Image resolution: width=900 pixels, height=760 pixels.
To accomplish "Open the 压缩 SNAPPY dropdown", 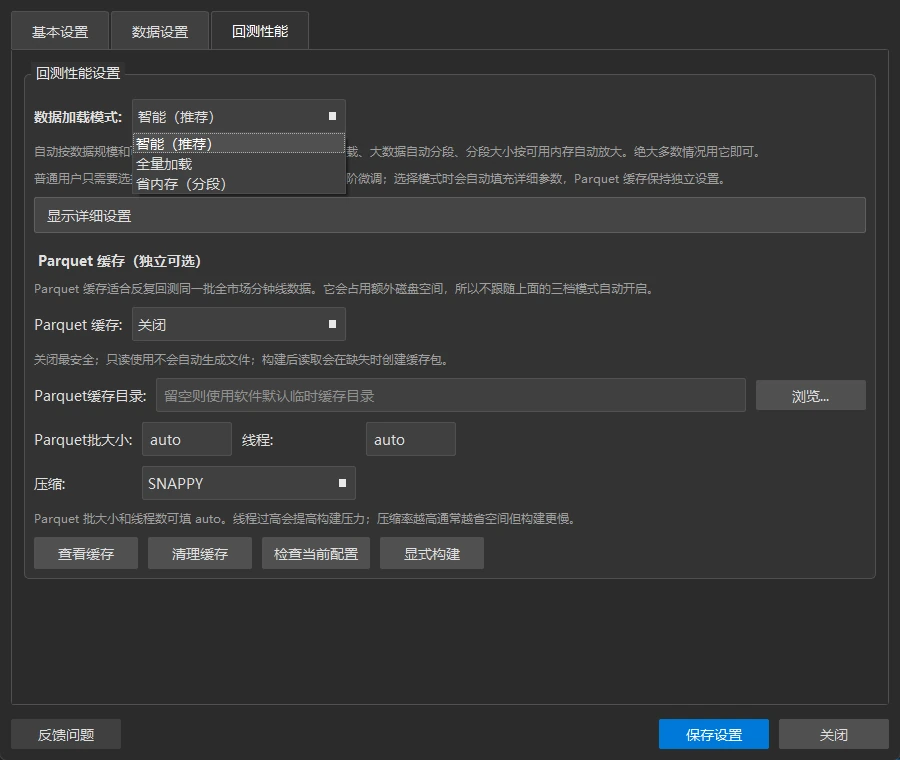I will [249, 483].
